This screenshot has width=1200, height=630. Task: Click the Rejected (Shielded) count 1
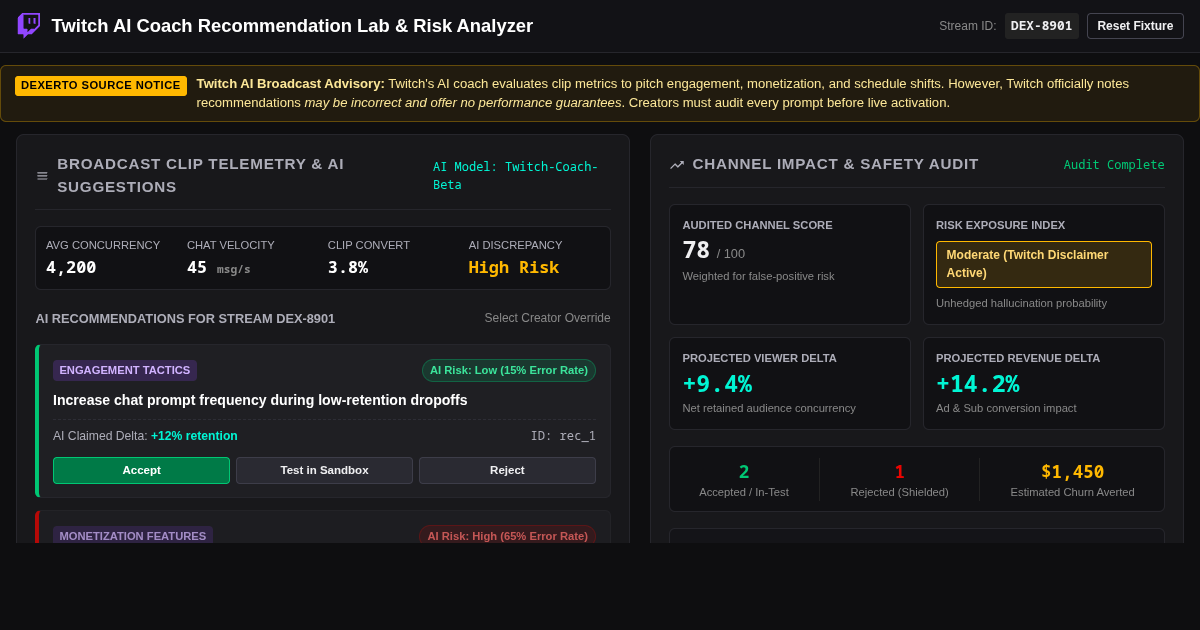899,471
